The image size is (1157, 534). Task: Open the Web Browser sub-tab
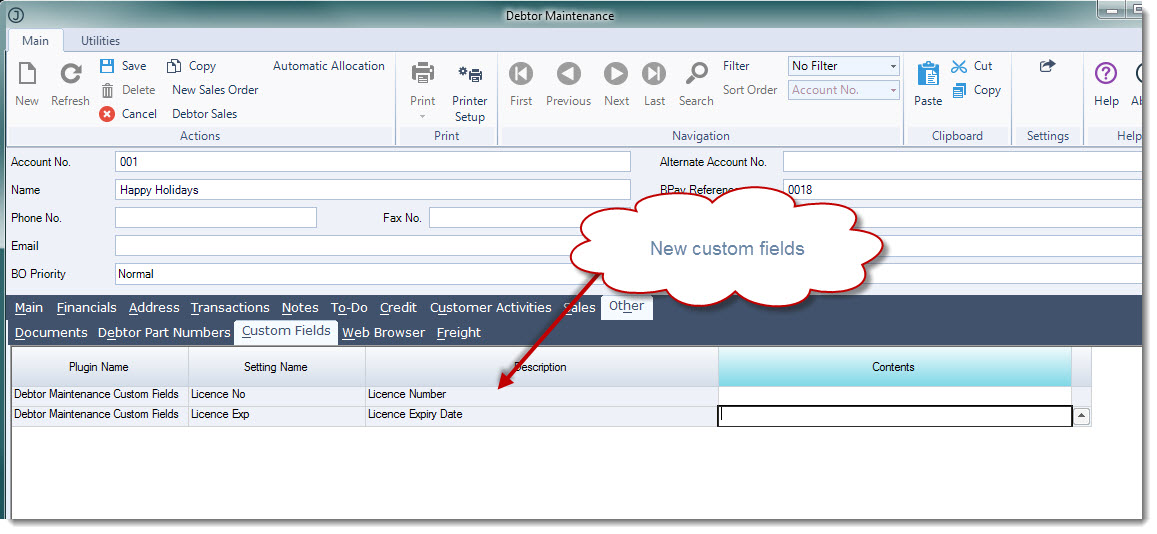tap(384, 333)
